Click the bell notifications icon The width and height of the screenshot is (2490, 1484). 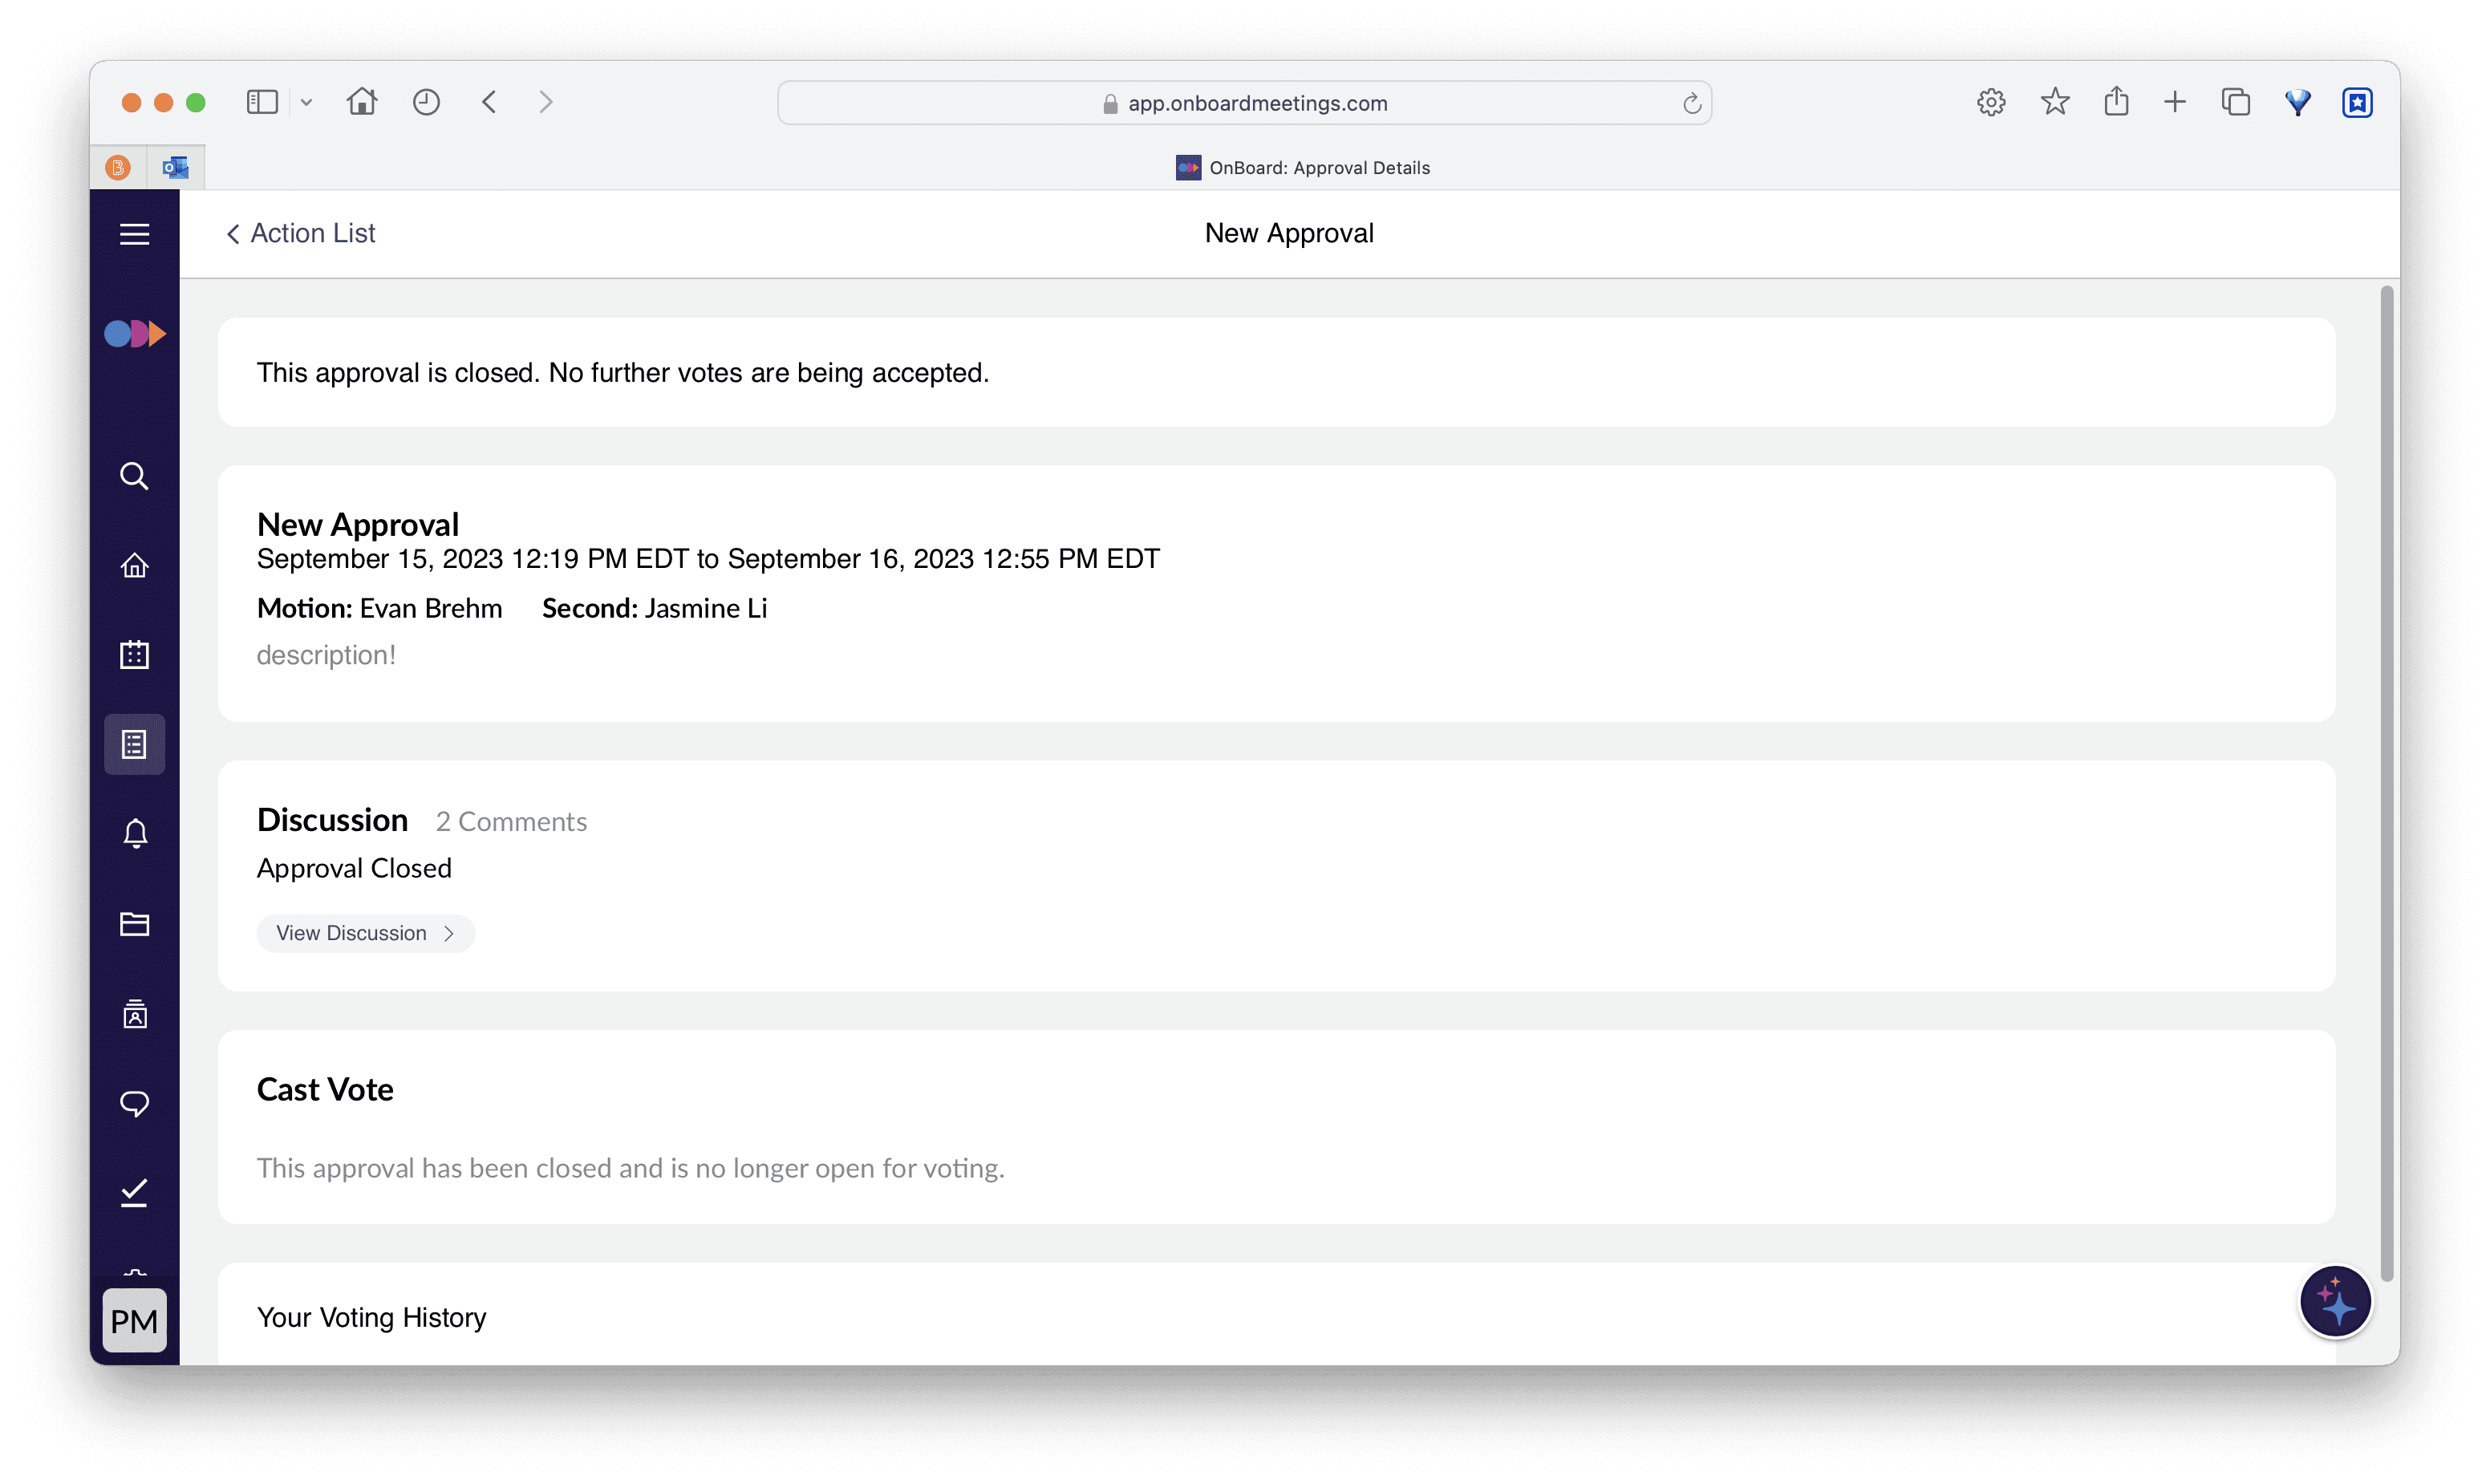[134, 833]
